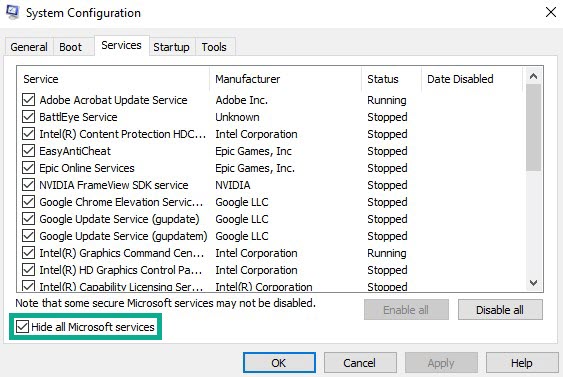563x377 pixels.
Task: Open the Tools tab
Action: click(214, 47)
